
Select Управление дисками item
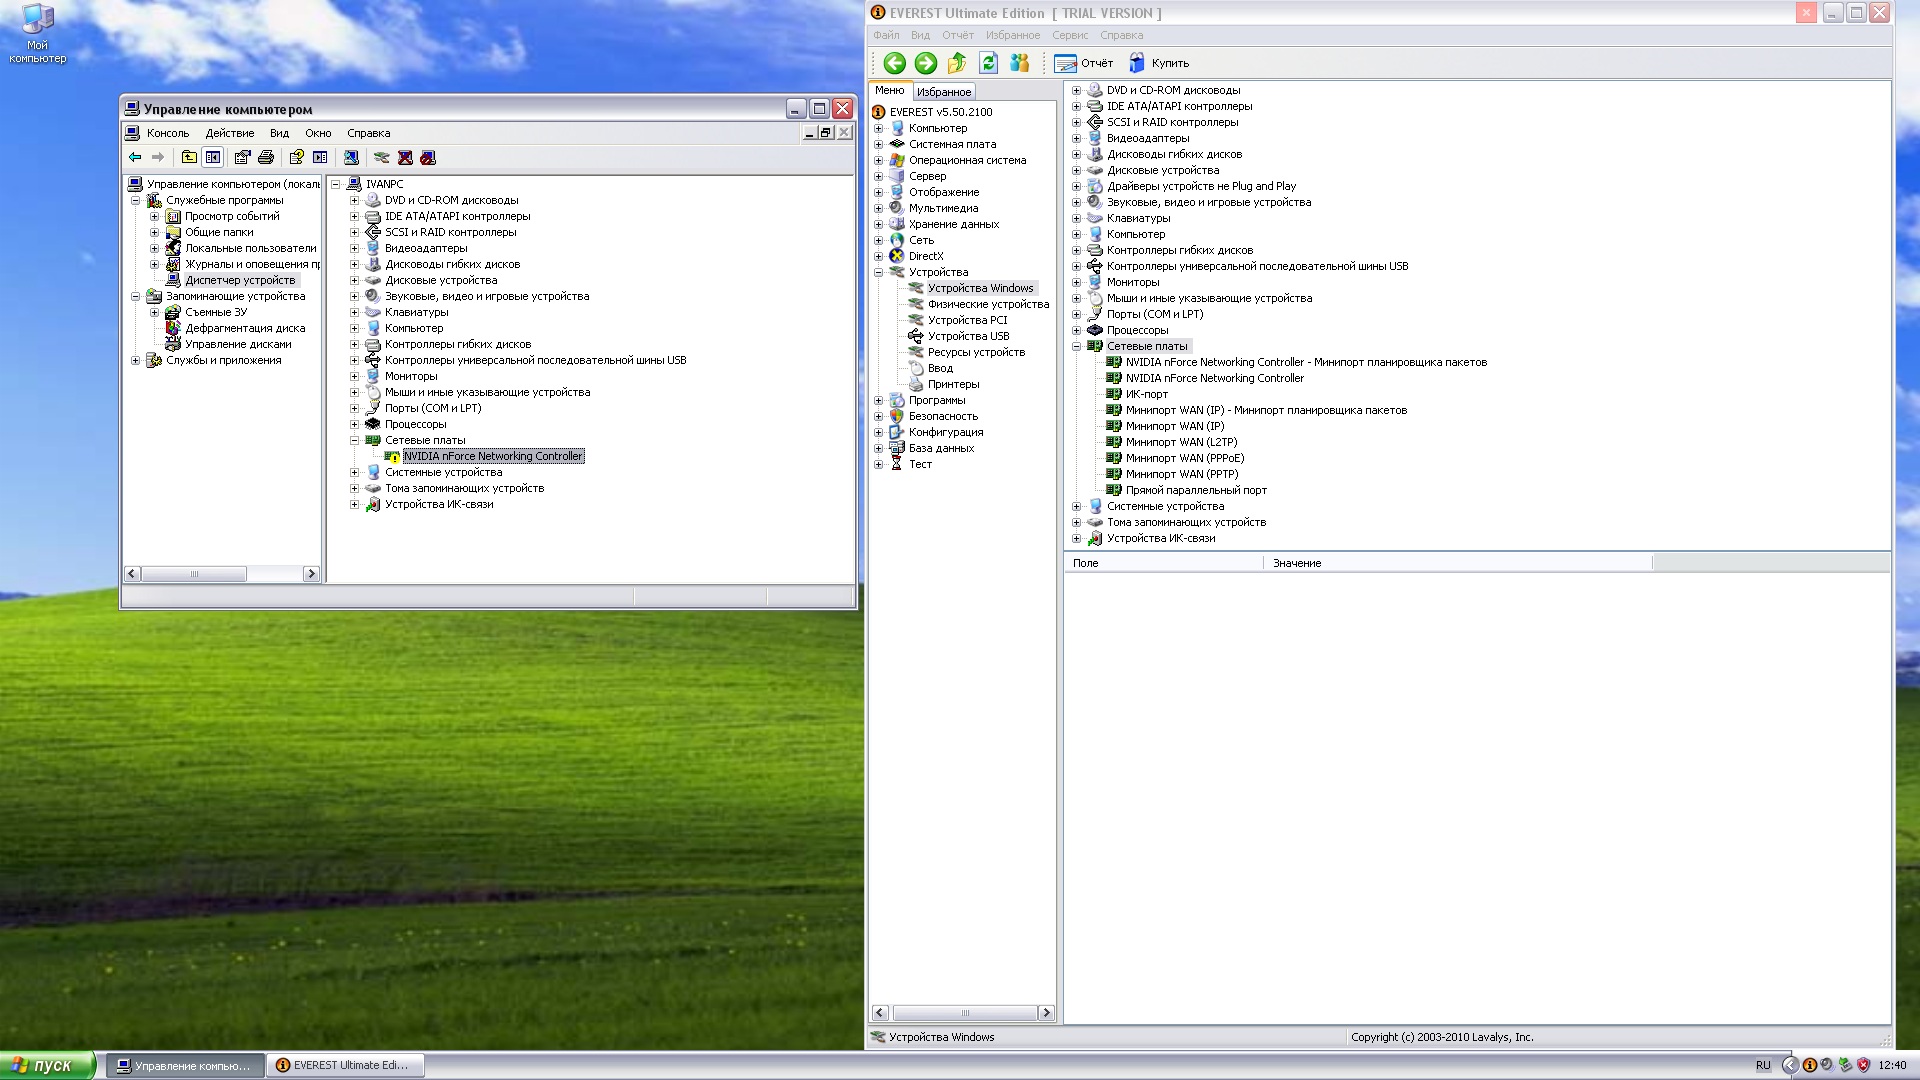point(238,344)
